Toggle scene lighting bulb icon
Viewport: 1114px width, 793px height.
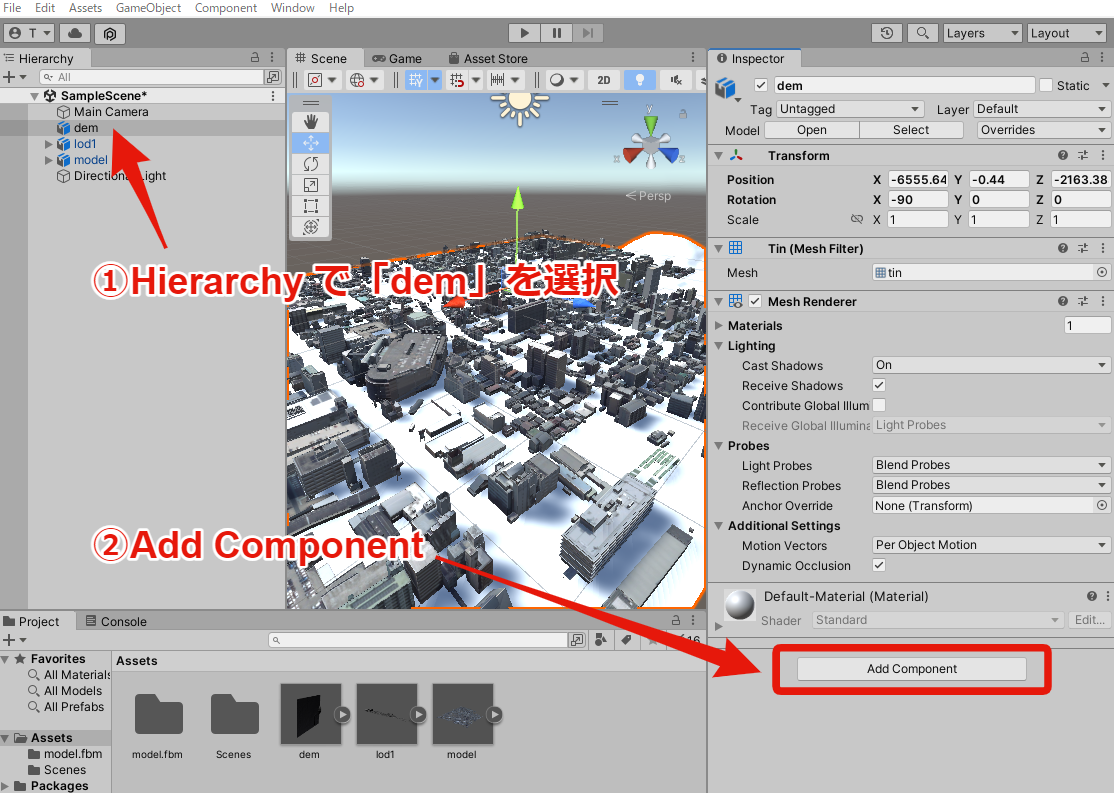639,80
